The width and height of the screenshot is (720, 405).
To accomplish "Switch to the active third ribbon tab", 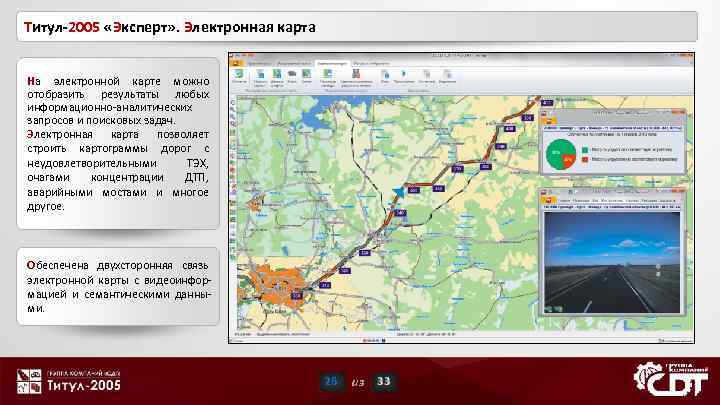I will pos(332,63).
